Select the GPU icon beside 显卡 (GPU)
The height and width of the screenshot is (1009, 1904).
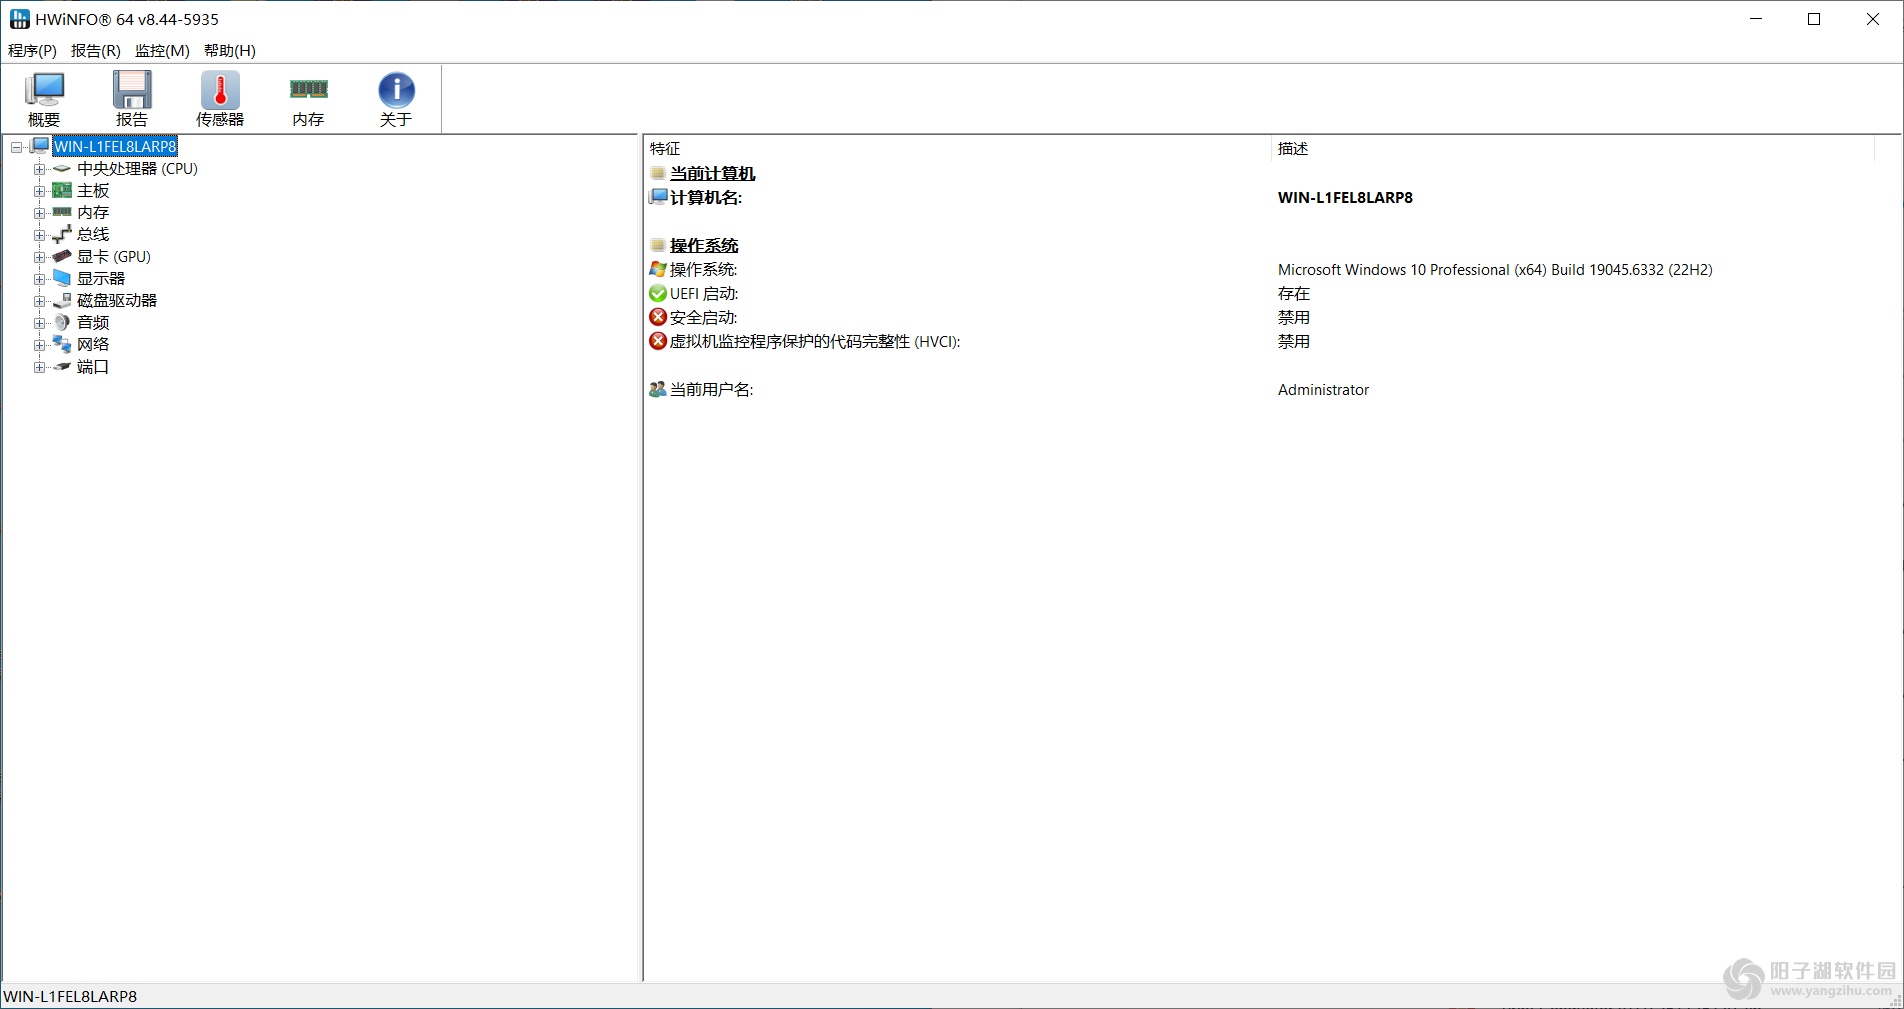pos(61,256)
